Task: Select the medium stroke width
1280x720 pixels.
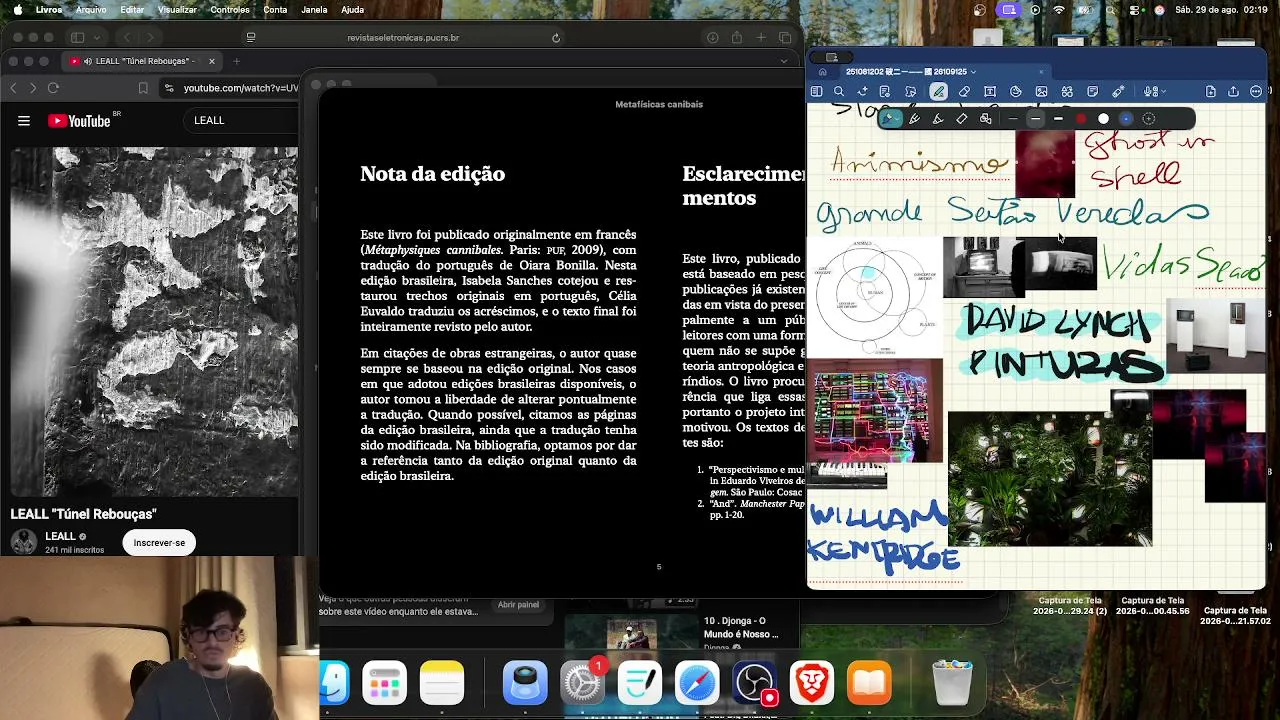Action: click(x=1036, y=119)
